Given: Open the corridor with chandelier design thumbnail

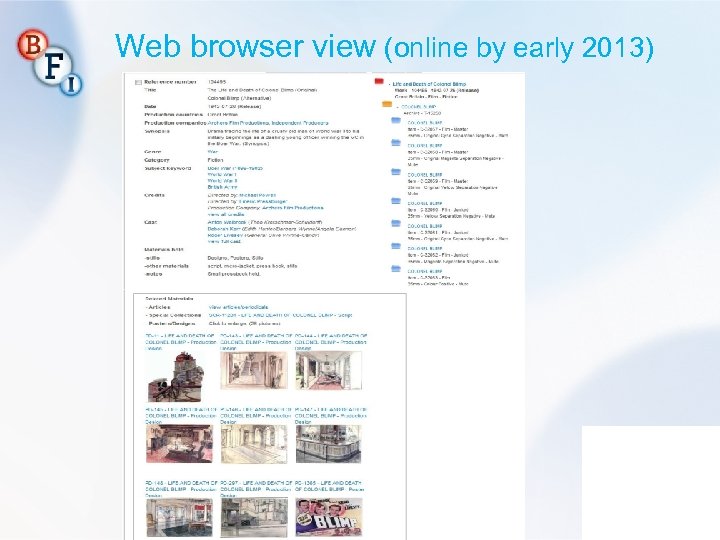Looking at the screenshot, I should point(329,371).
